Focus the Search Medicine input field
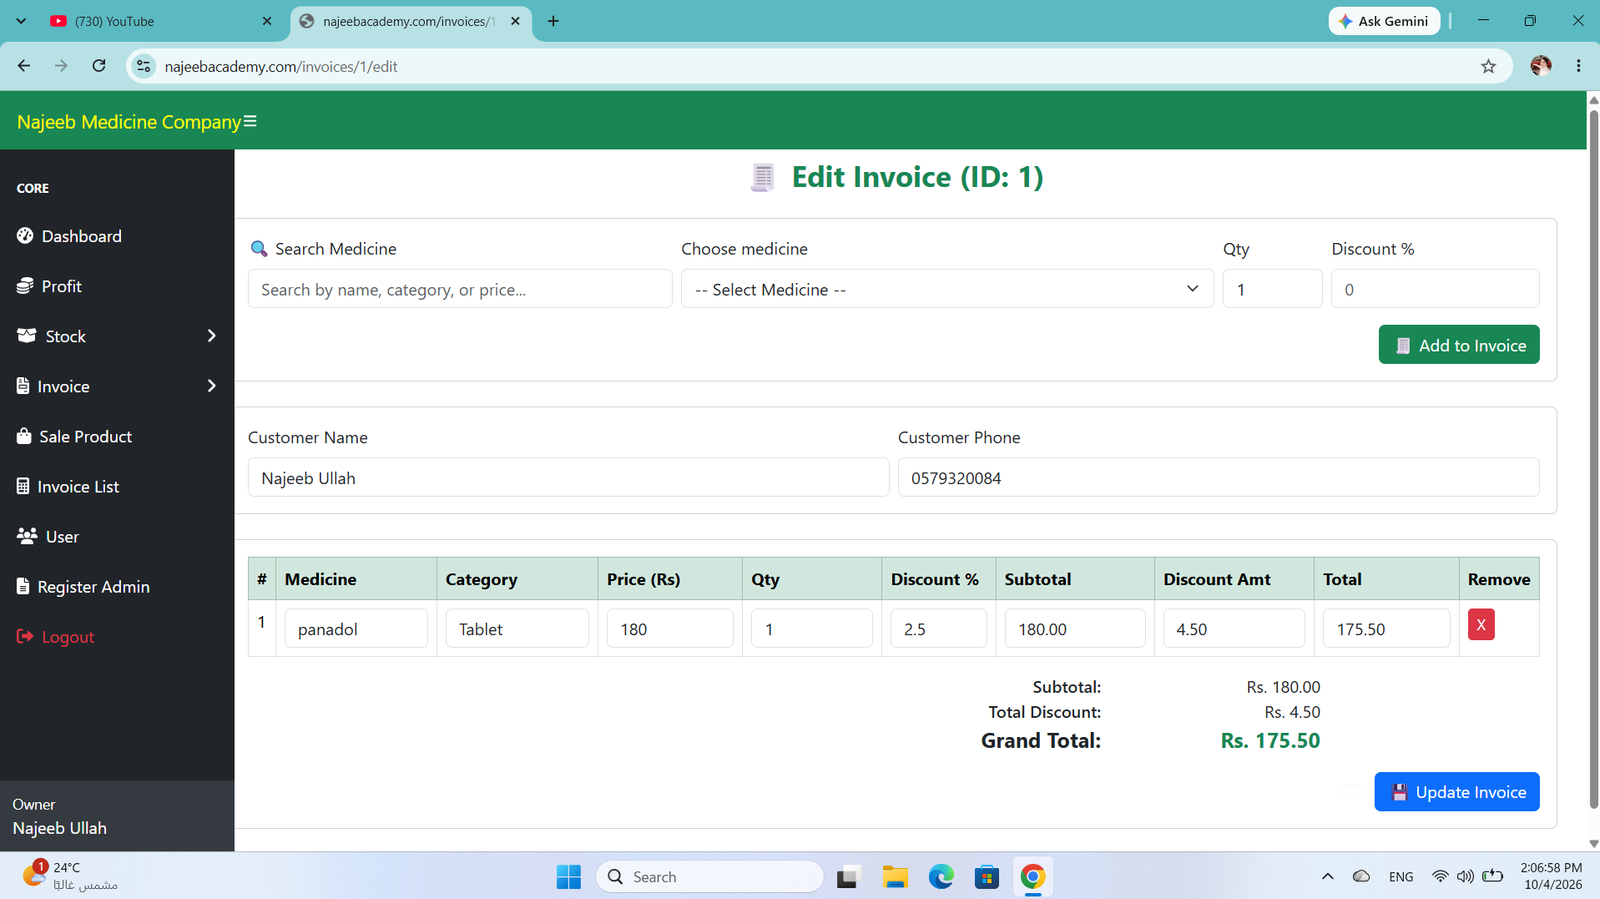Screen dimensions: 1600x899 [460, 289]
